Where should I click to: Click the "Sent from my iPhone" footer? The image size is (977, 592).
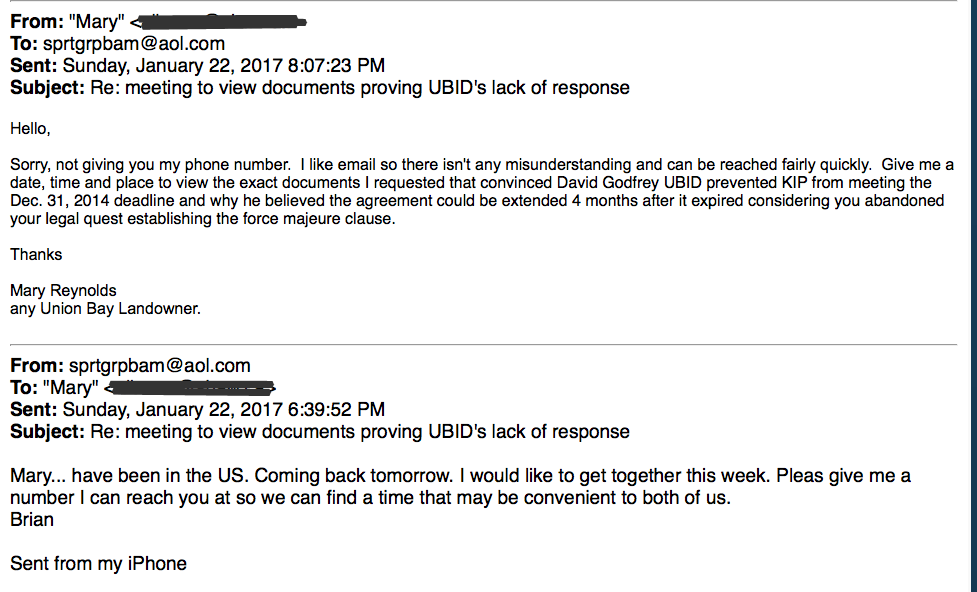coord(98,564)
